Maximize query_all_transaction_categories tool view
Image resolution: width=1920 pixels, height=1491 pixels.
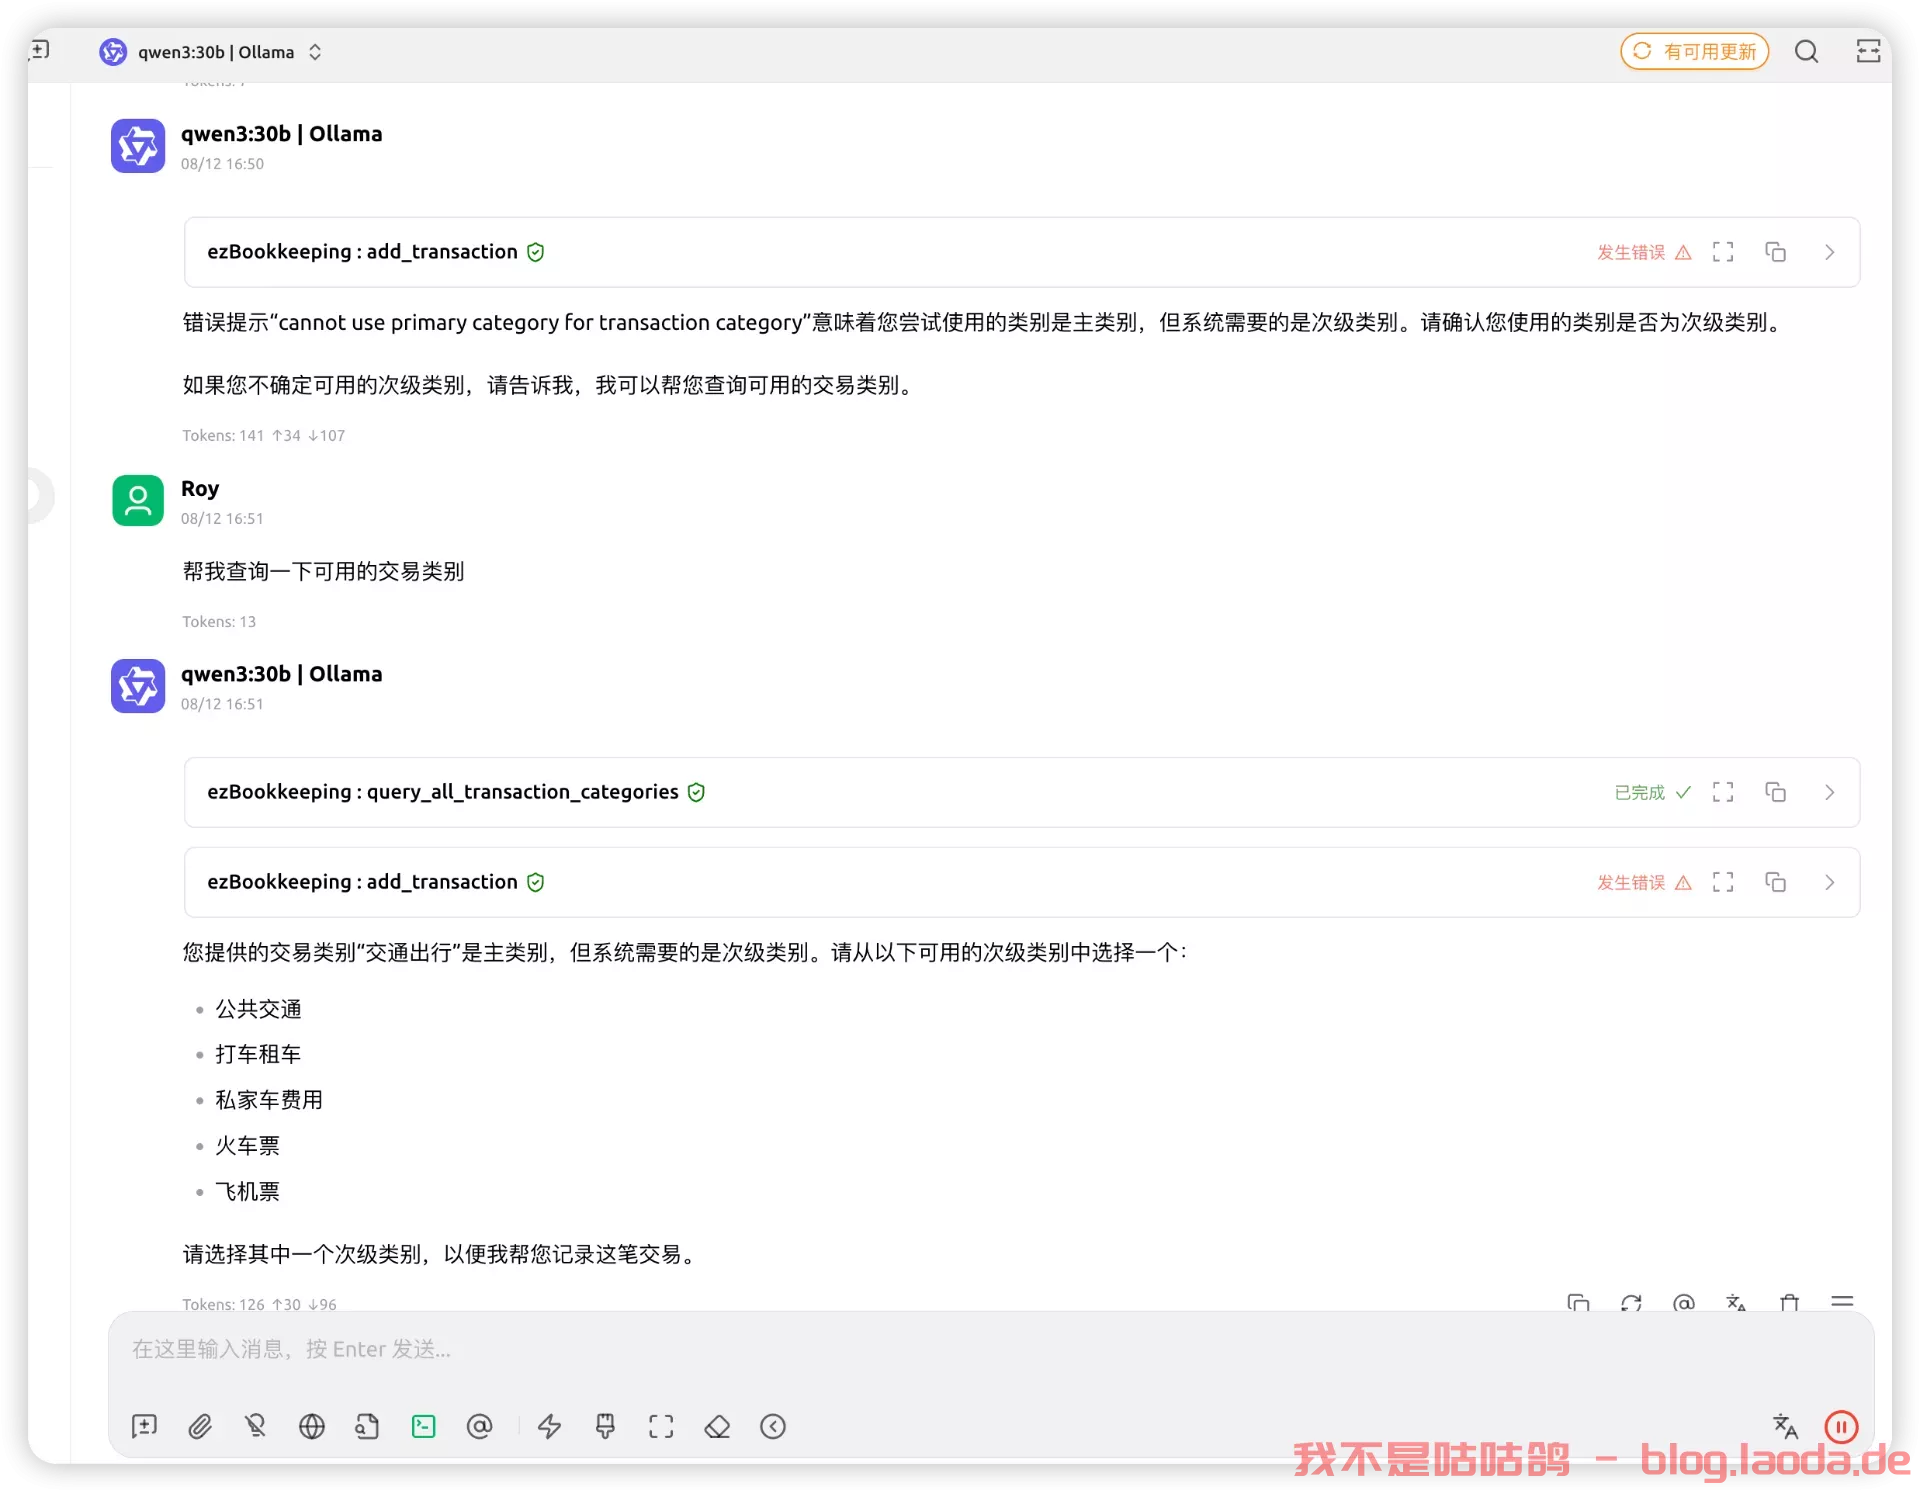[1722, 792]
